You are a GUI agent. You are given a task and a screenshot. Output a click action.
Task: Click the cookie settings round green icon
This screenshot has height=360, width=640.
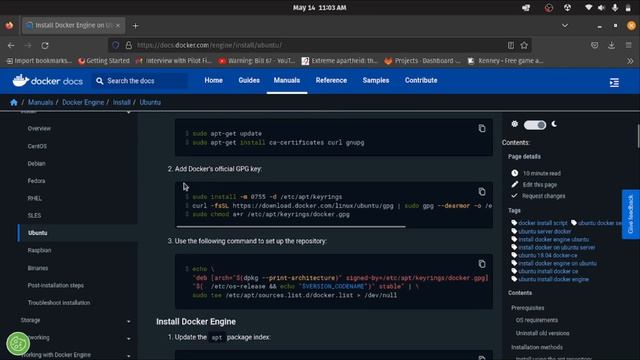pos(18,344)
